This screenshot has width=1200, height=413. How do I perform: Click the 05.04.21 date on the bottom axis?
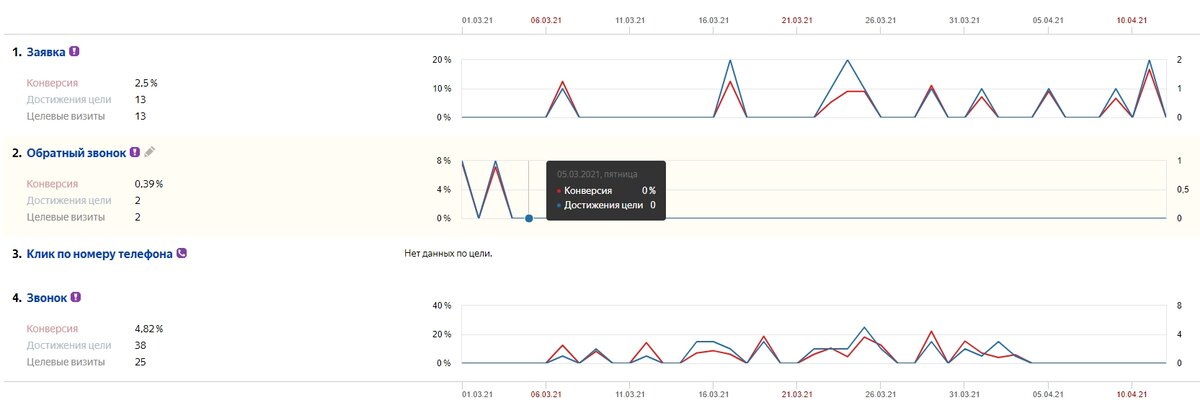click(1048, 395)
